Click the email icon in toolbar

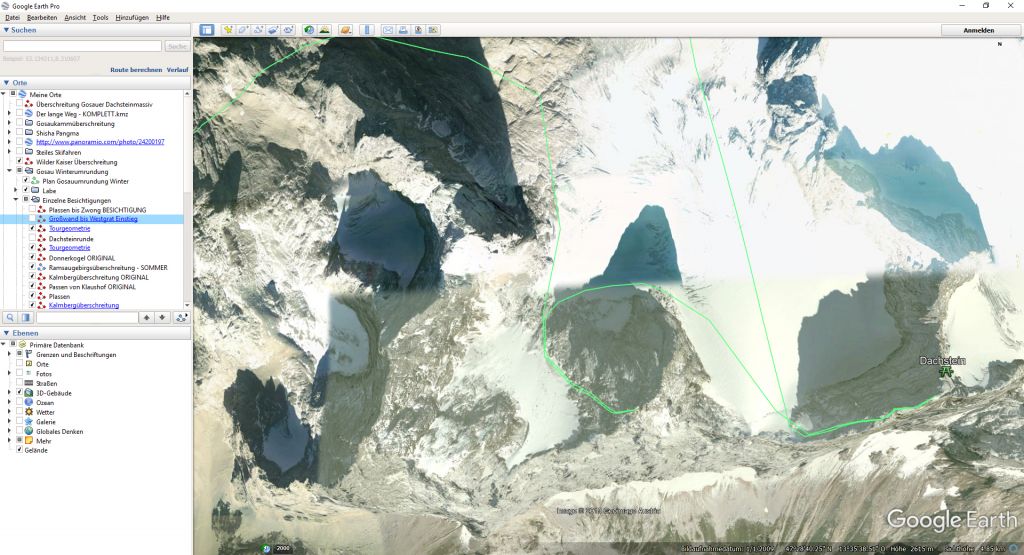[x=388, y=30]
